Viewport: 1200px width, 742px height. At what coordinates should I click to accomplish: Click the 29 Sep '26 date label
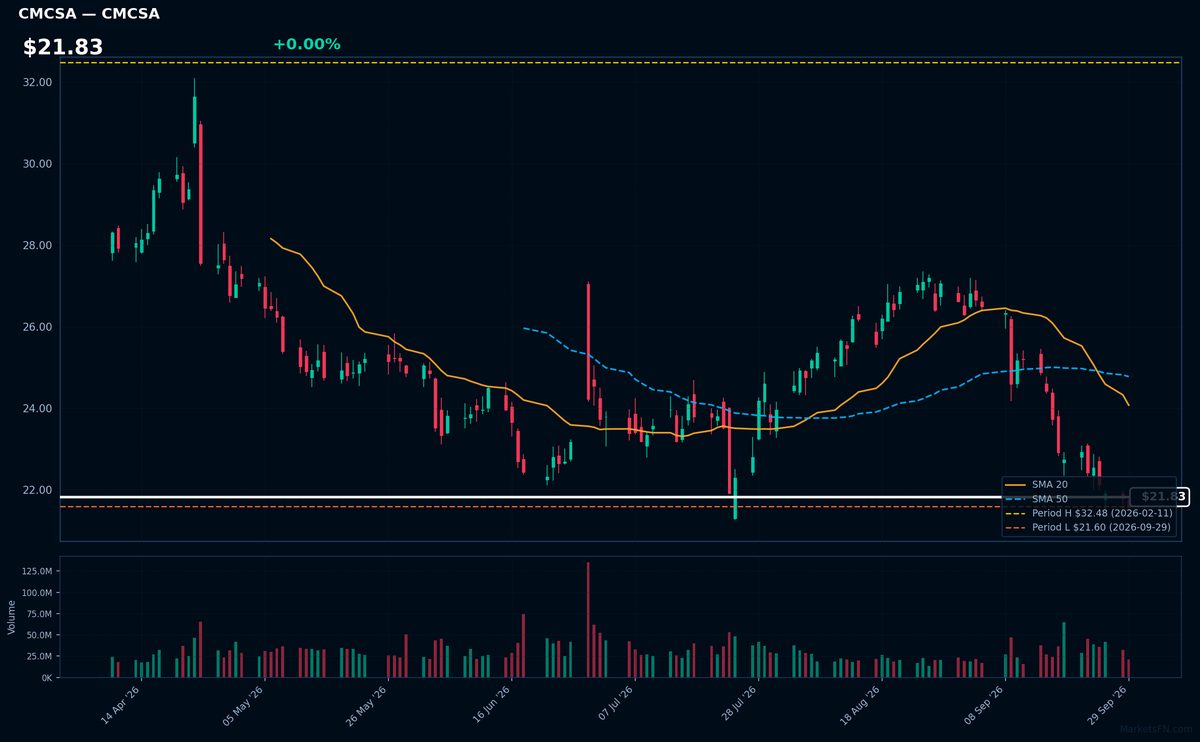click(1108, 705)
